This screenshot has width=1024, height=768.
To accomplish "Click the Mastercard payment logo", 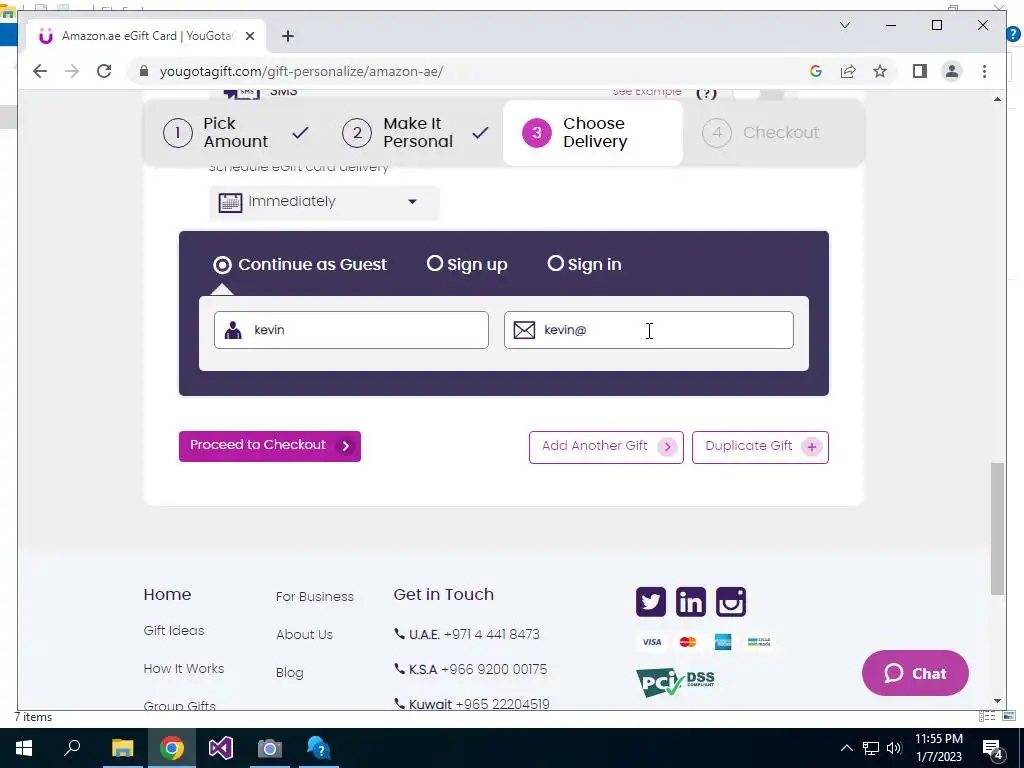I will pos(688,642).
